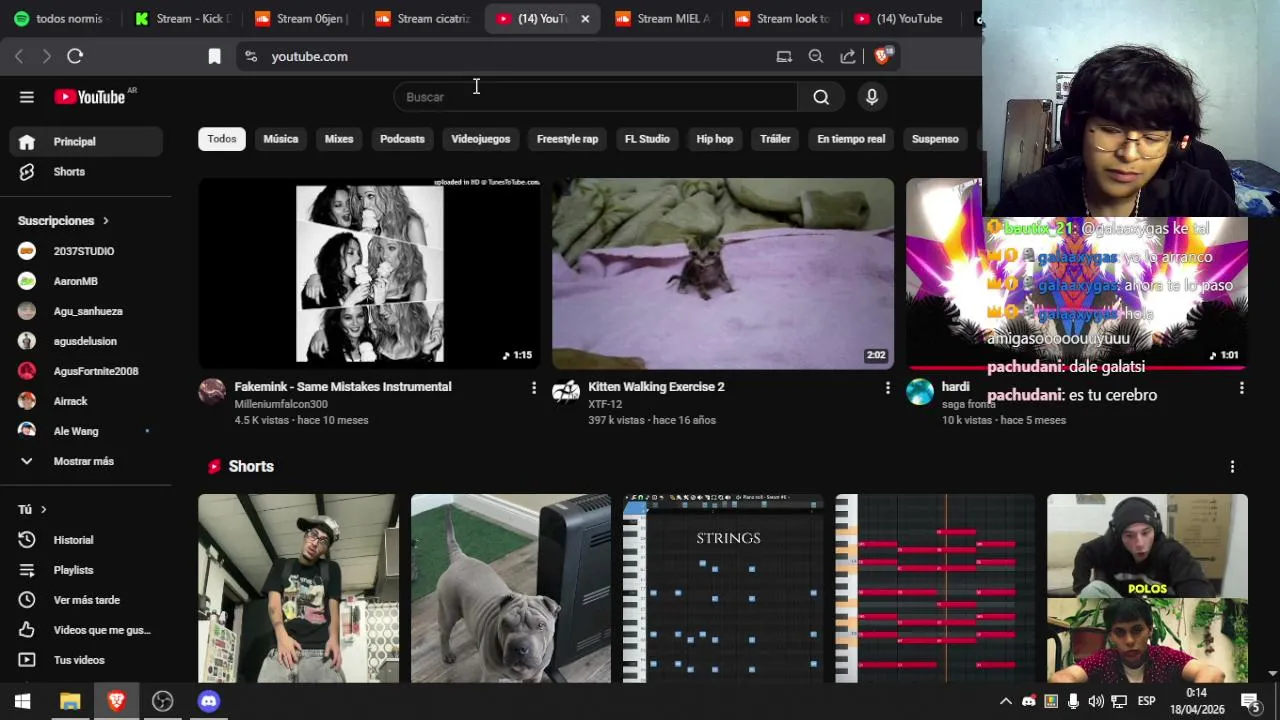Open volume control in system tray
The height and width of the screenshot is (720, 1280).
(1096, 701)
